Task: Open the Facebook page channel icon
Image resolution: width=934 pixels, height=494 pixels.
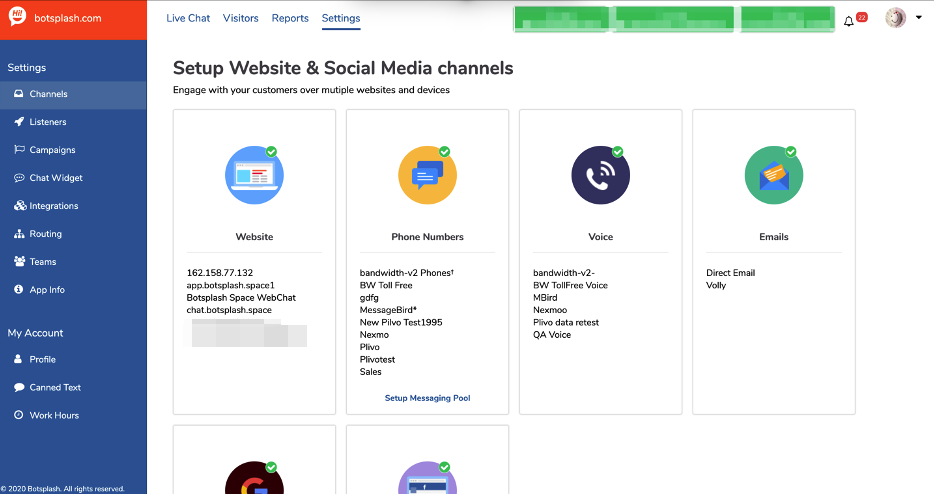Action: 428,478
